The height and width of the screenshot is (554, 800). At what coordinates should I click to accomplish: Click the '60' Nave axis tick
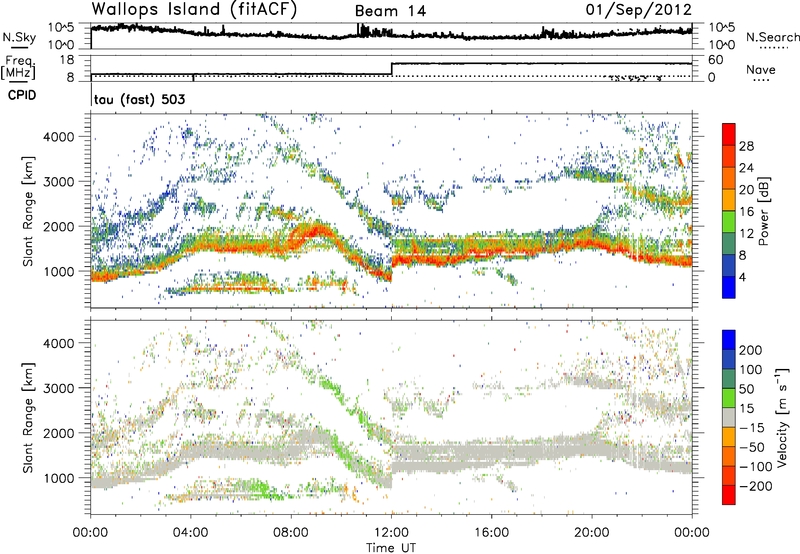716,60
